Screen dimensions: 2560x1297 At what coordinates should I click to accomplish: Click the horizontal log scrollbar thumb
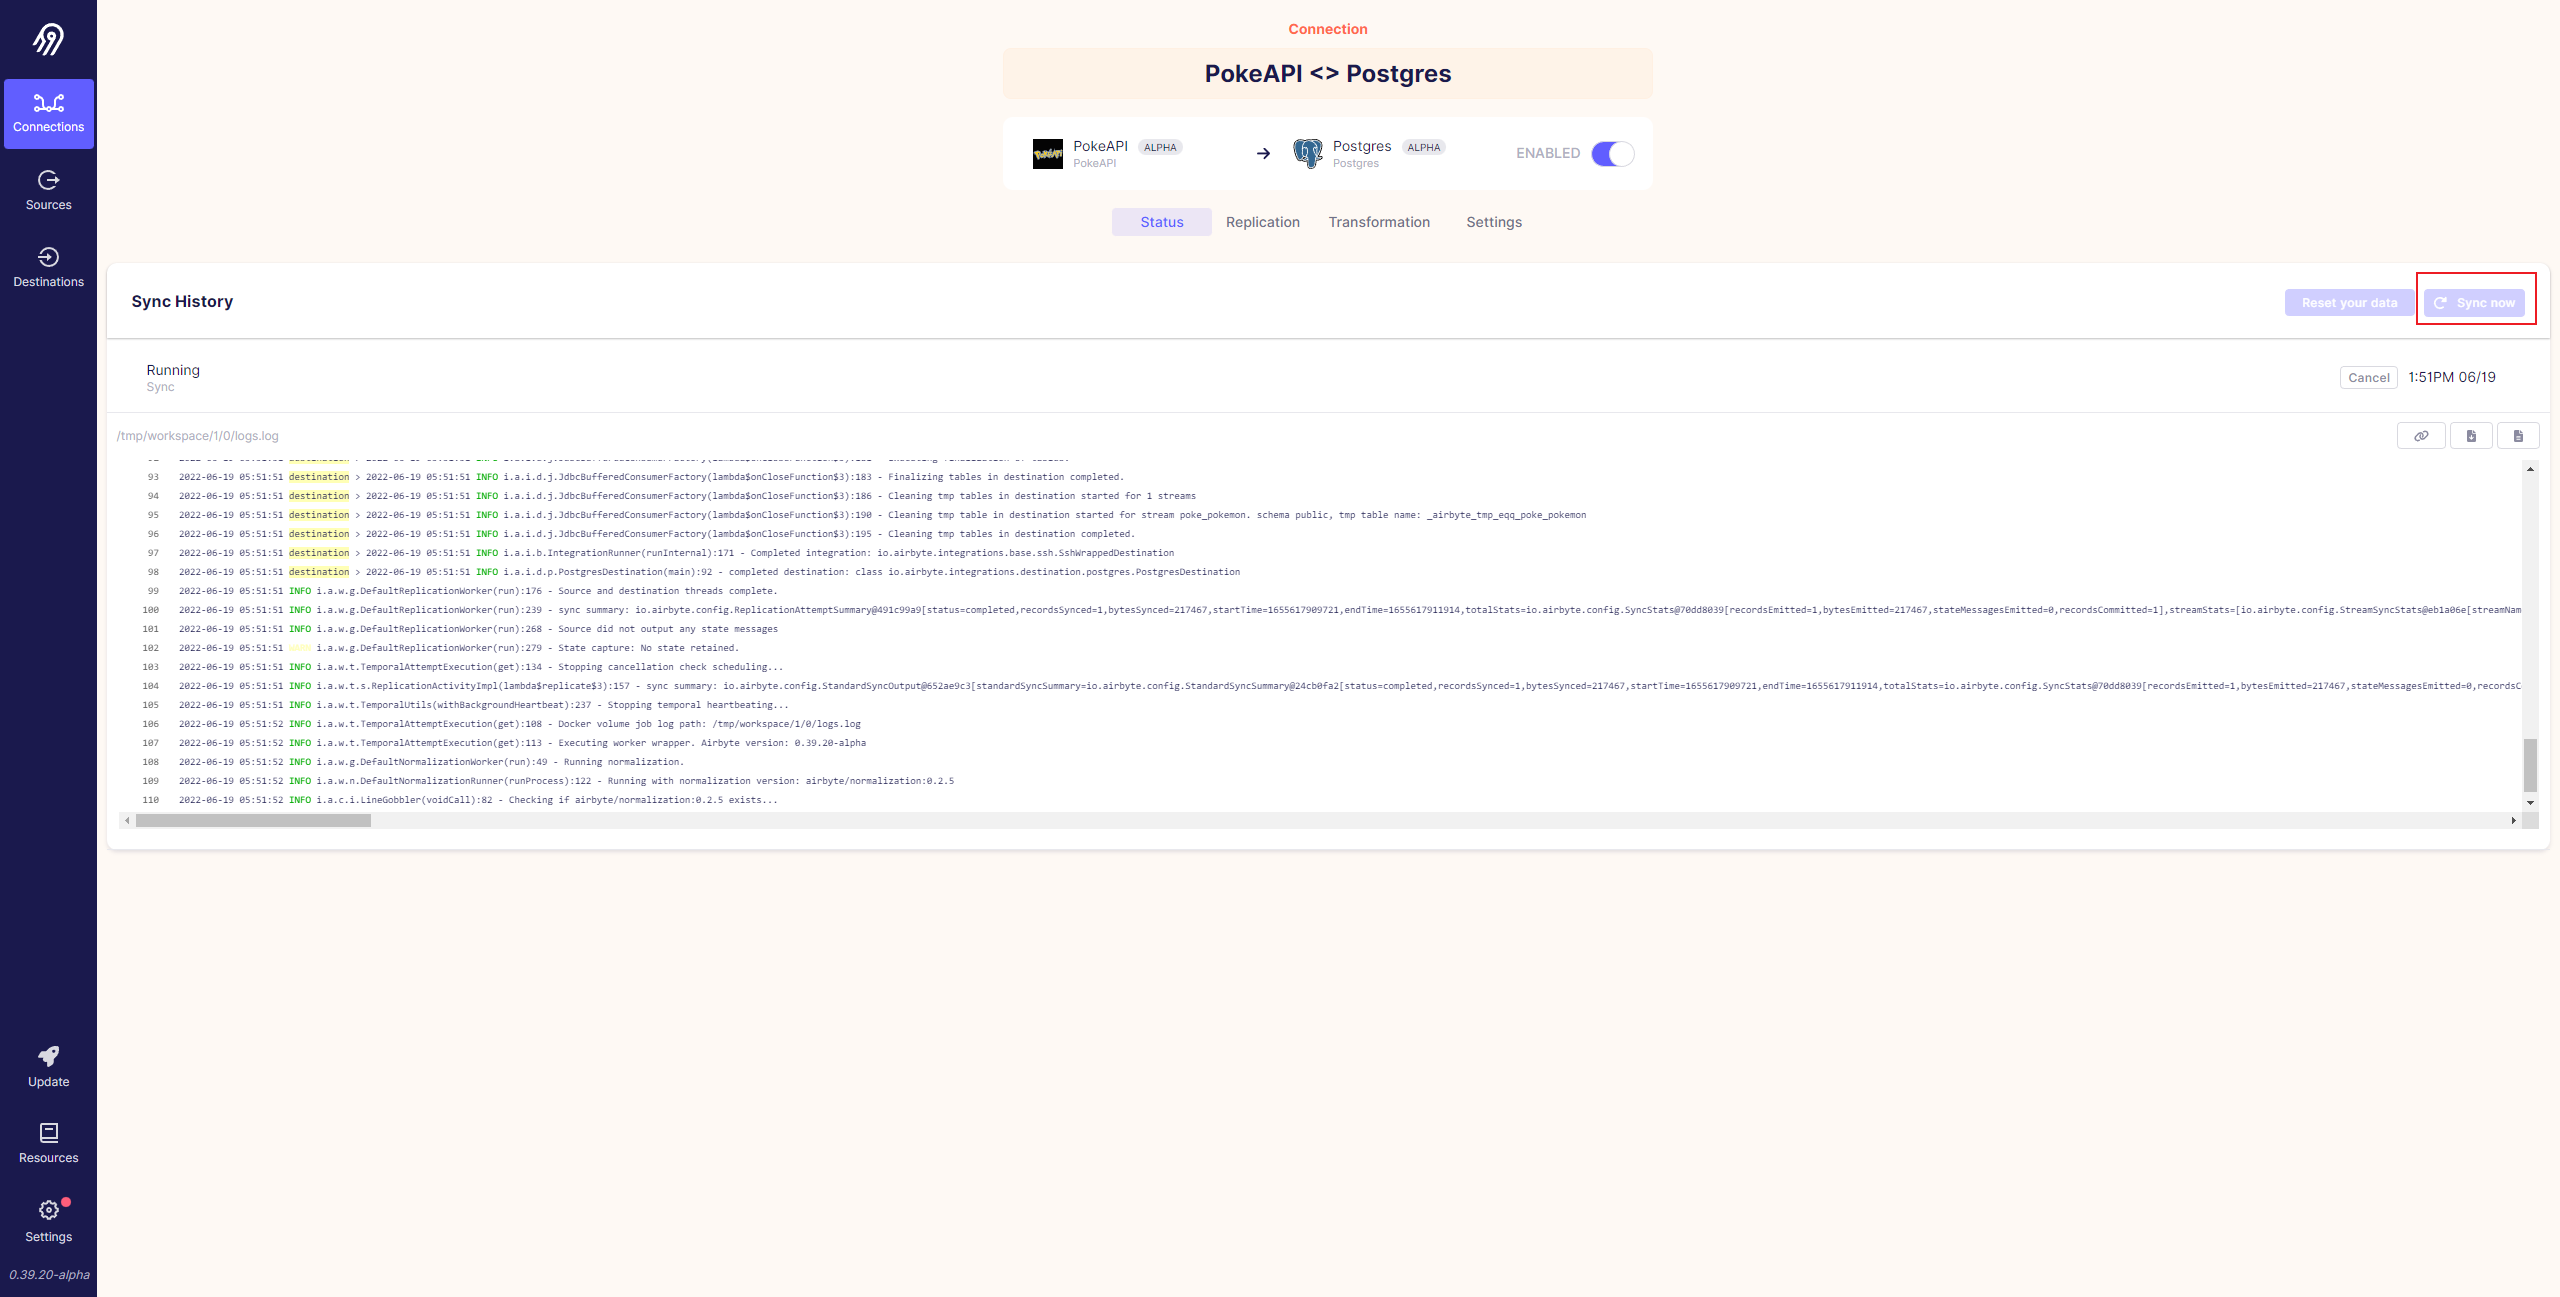(253, 821)
